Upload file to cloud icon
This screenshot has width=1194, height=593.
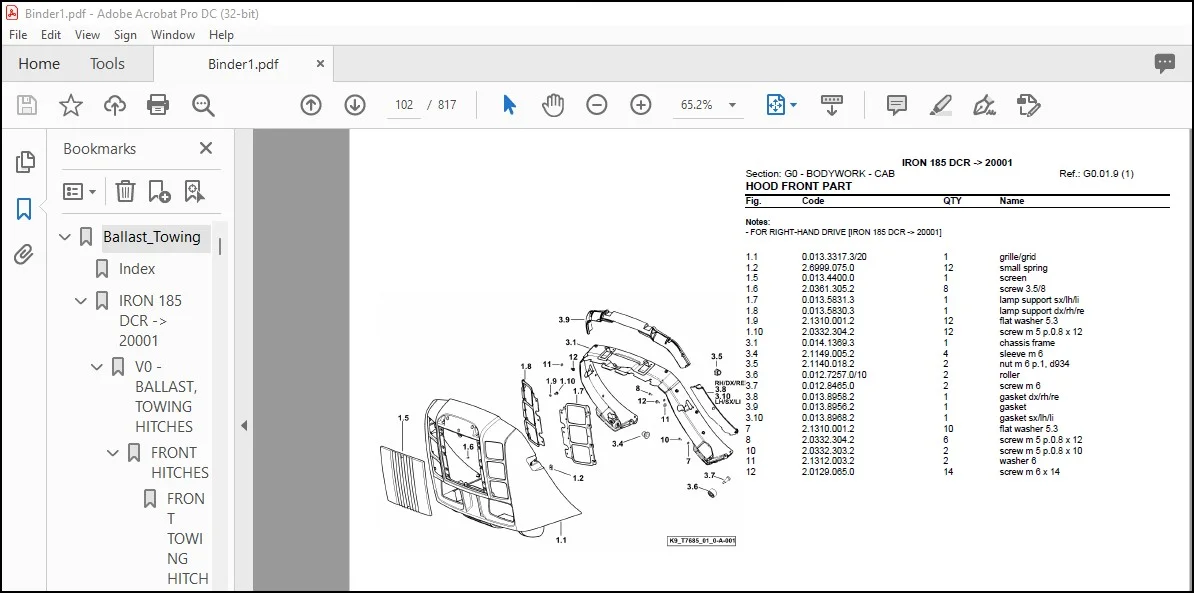coord(114,105)
